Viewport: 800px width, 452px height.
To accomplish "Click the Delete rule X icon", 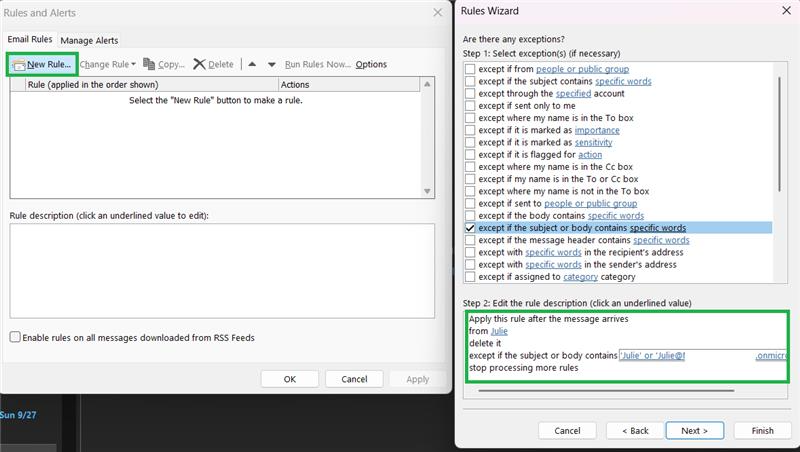I will coord(199,64).
